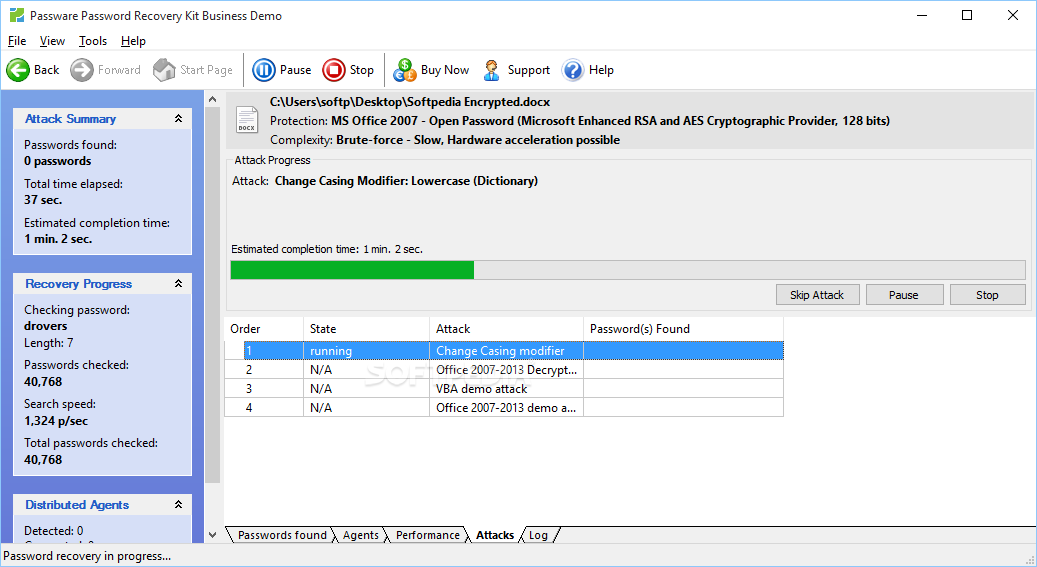This screenshot has width=1037, height=567.
Task: Click the green Back arrow icon
Action: [18, 69]
